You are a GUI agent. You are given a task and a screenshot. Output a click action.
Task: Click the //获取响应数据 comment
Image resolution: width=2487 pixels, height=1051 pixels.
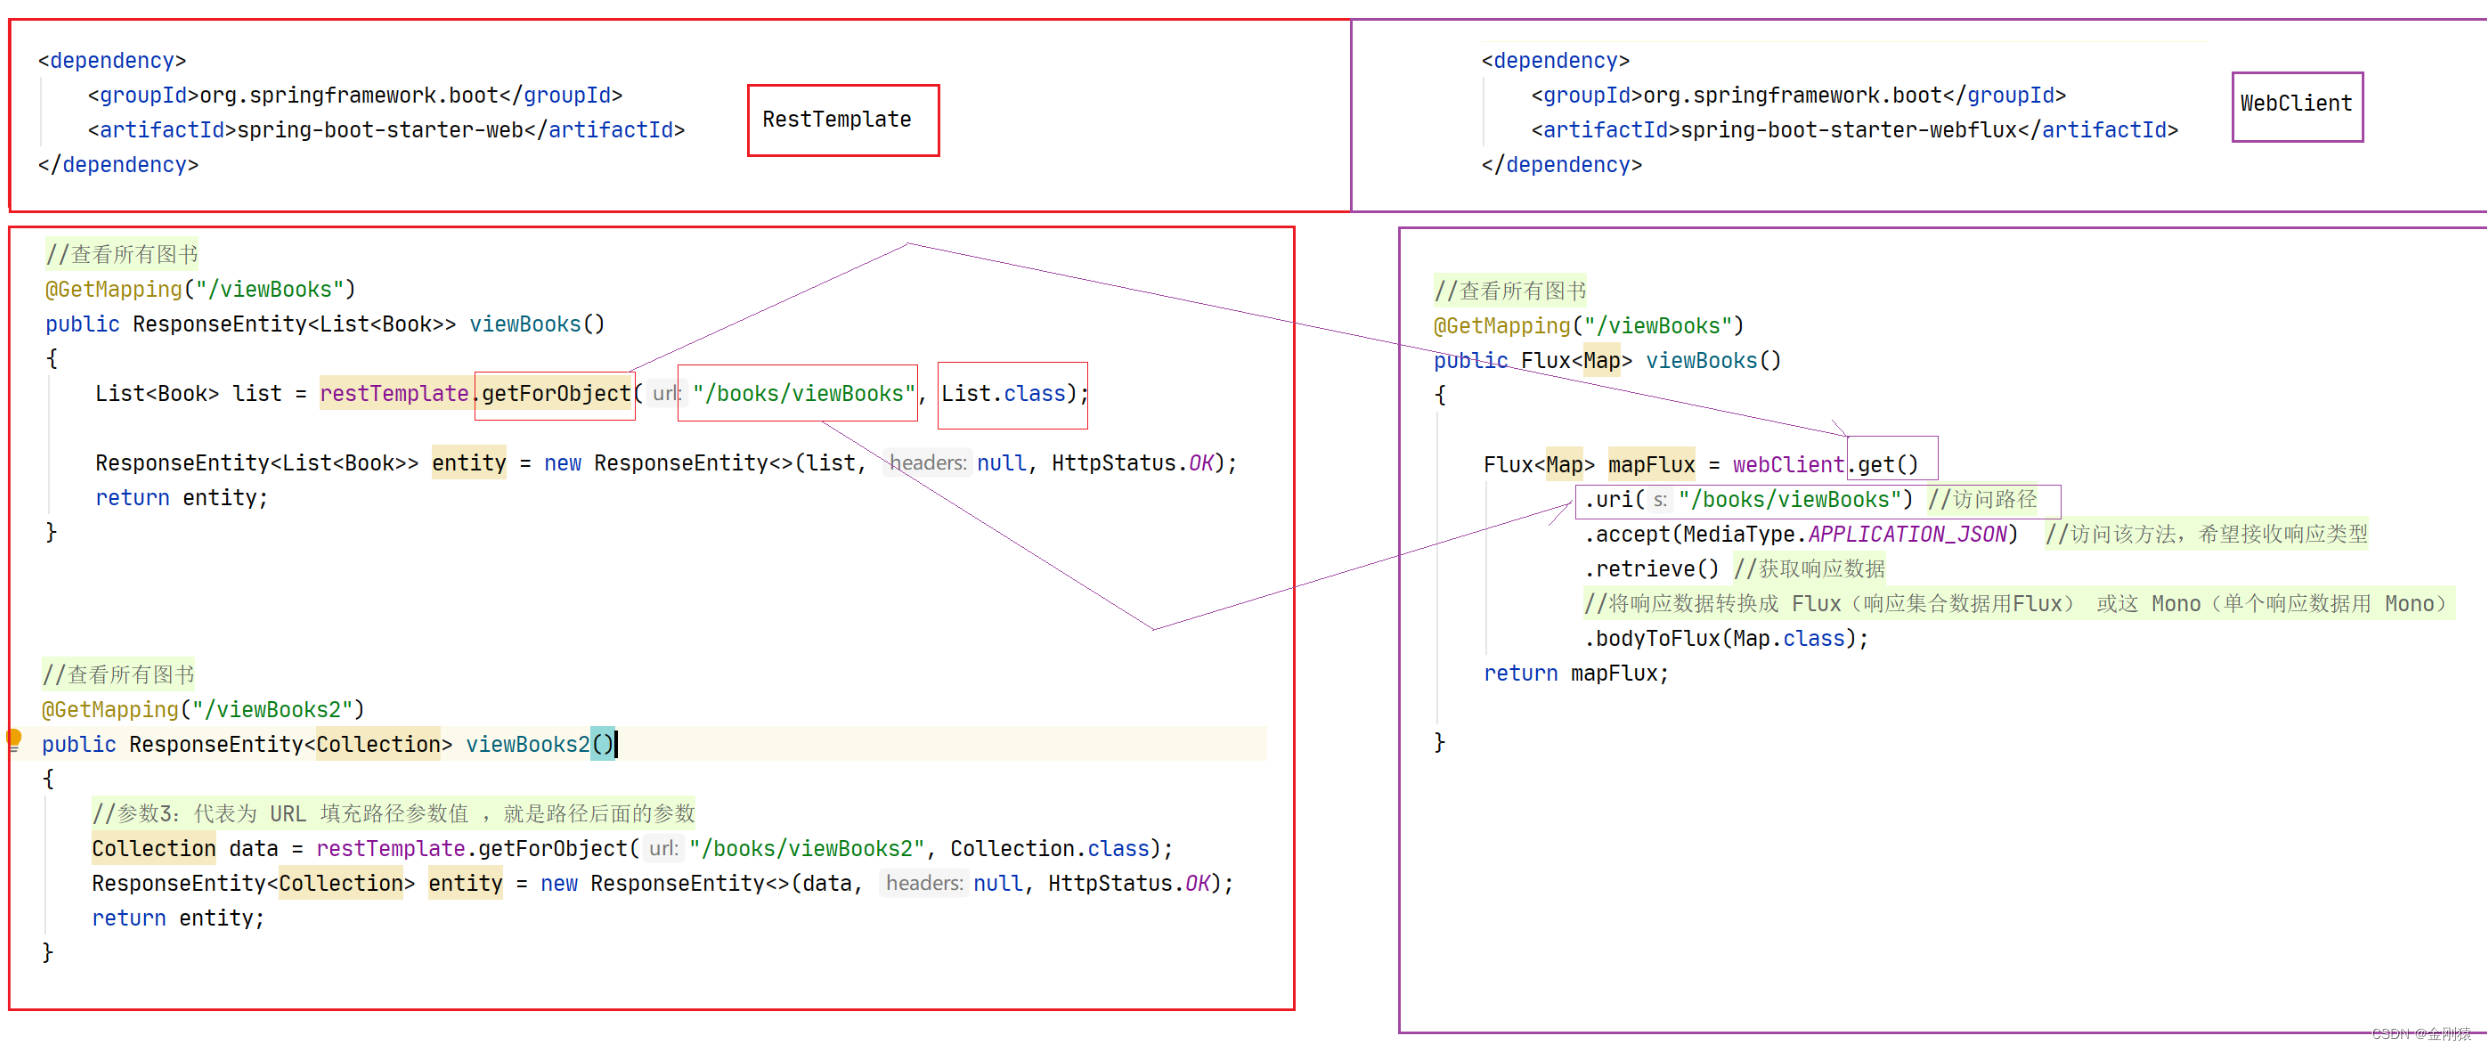coord(1809,569)
